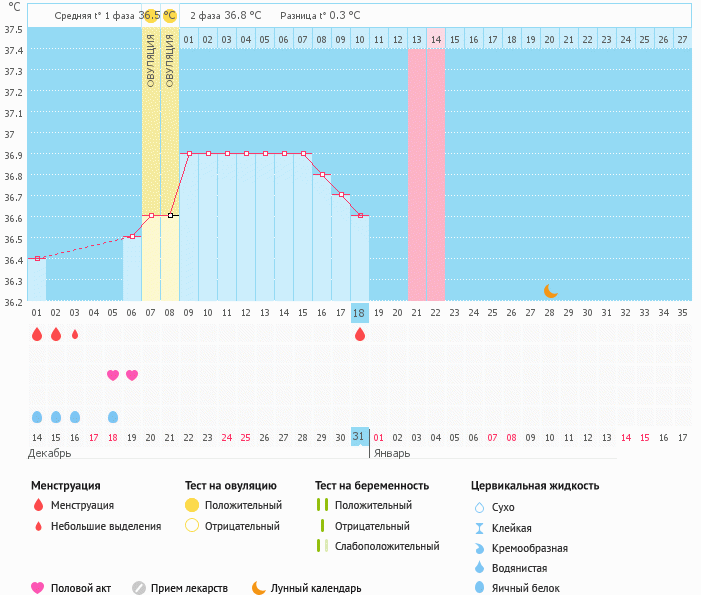Select the highlighted date 31 on date axis
The width and height of the screenshot is (701, 595).
(x=360, y=437)
